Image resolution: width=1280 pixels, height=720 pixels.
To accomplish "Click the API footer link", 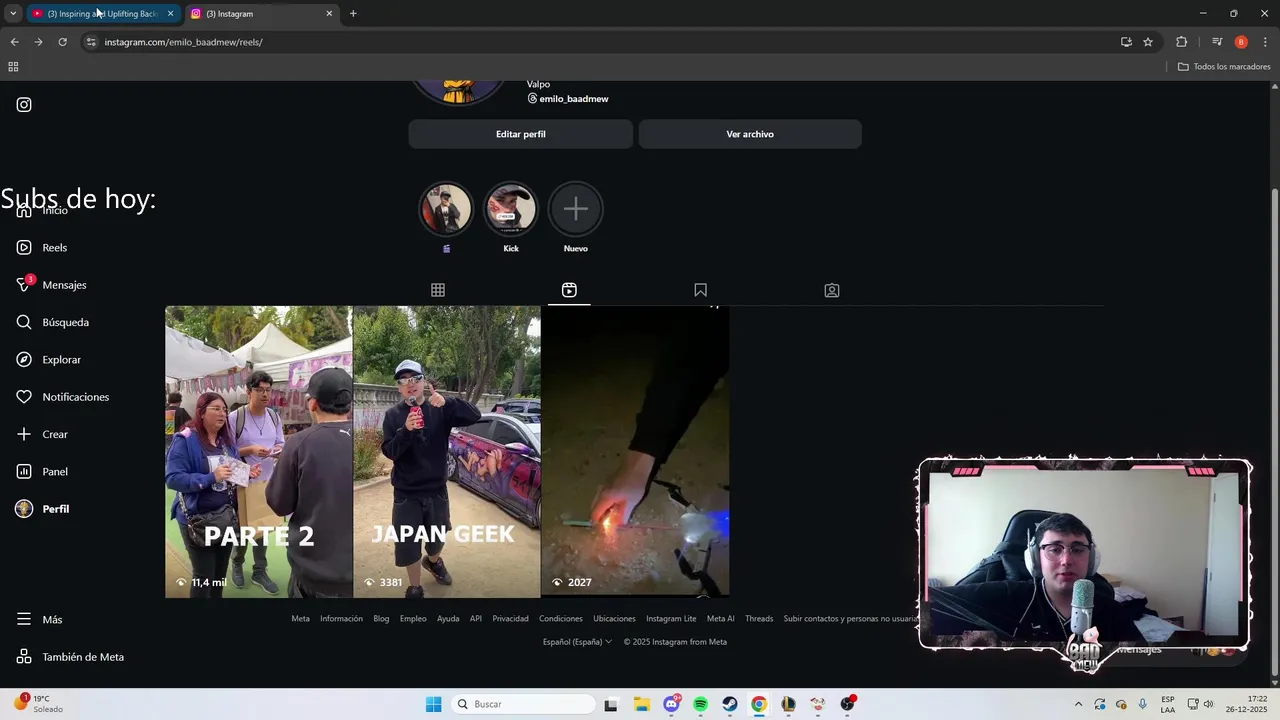I will point(476,619).
